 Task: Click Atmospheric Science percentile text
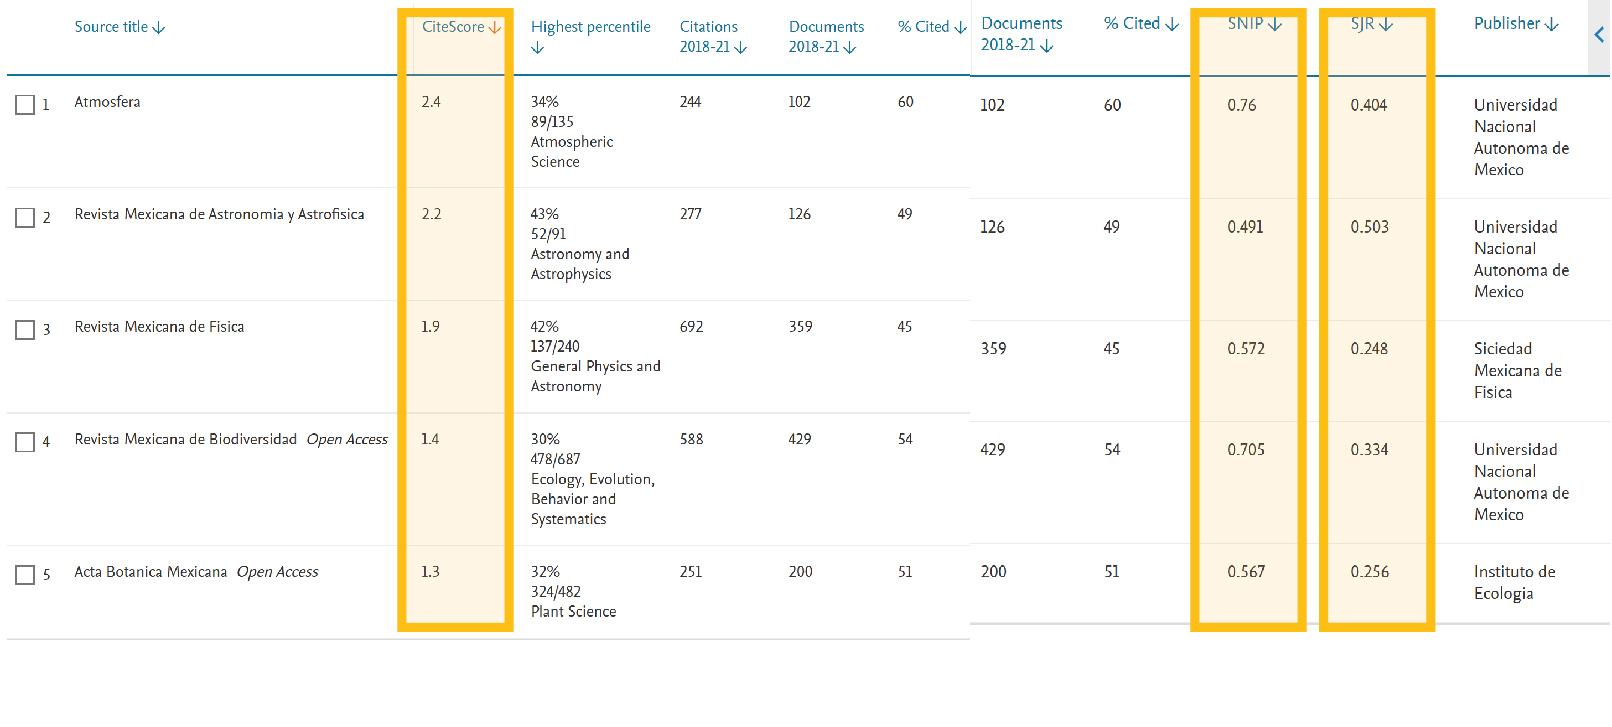coord(572,152)
